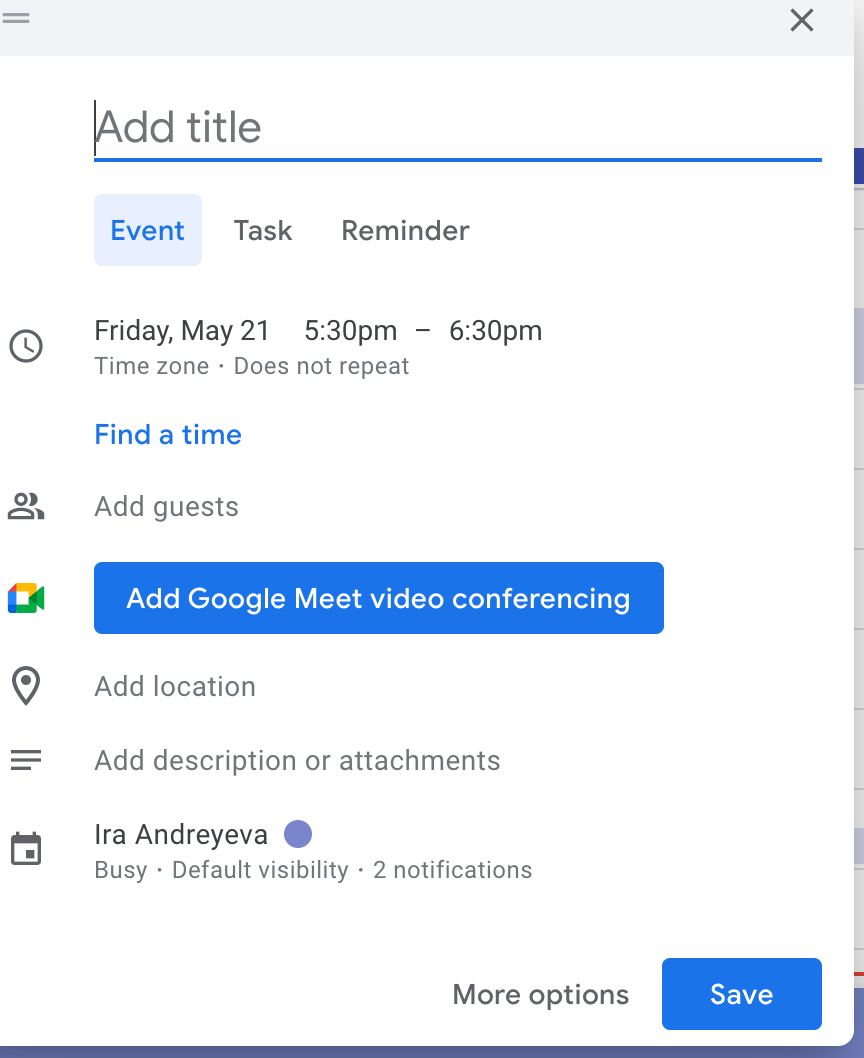Add Google Meet video conferencing

point(379,598)
